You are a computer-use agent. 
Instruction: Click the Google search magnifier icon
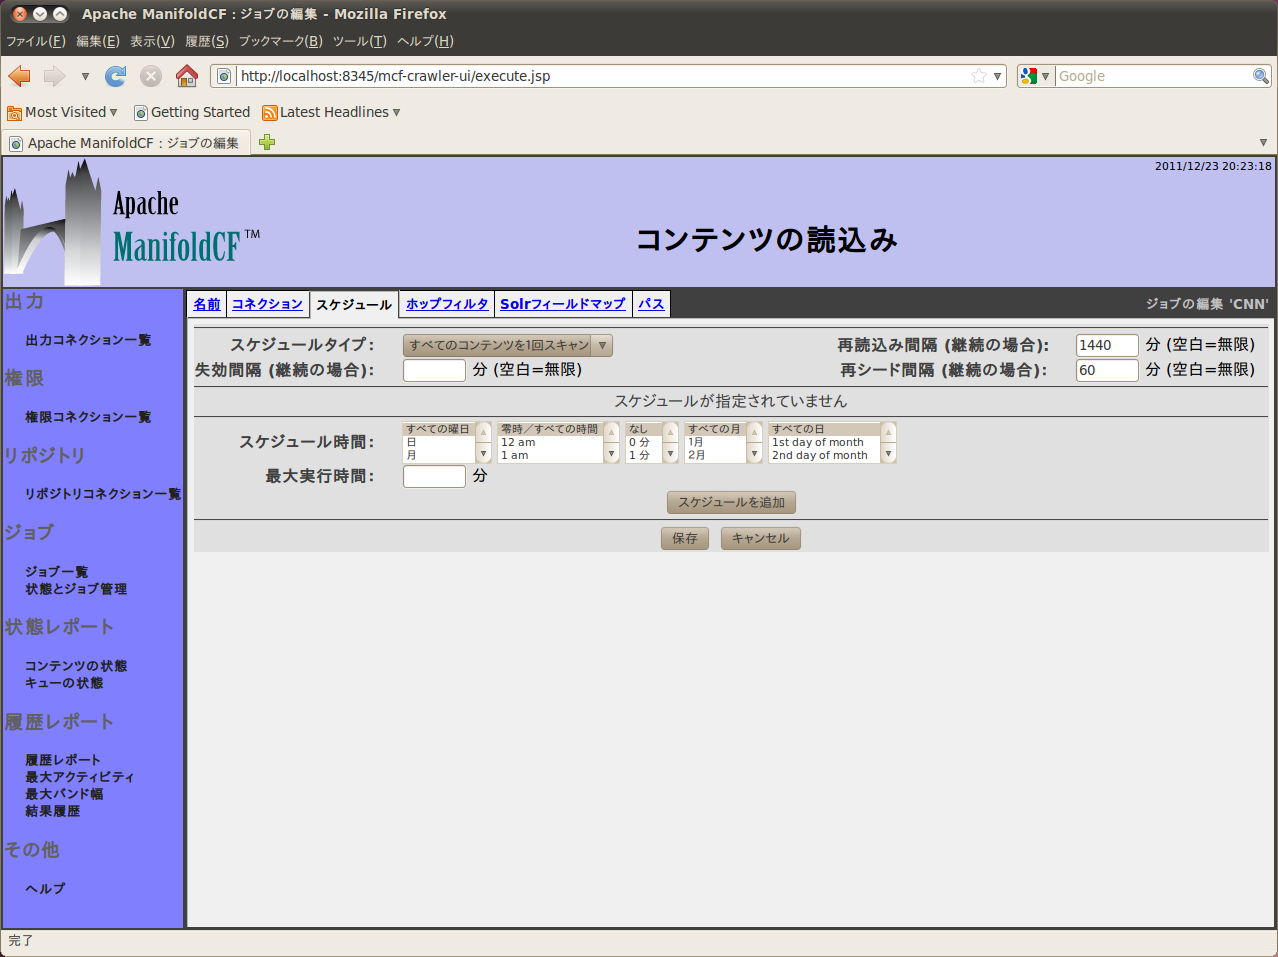click(1260, 76)
